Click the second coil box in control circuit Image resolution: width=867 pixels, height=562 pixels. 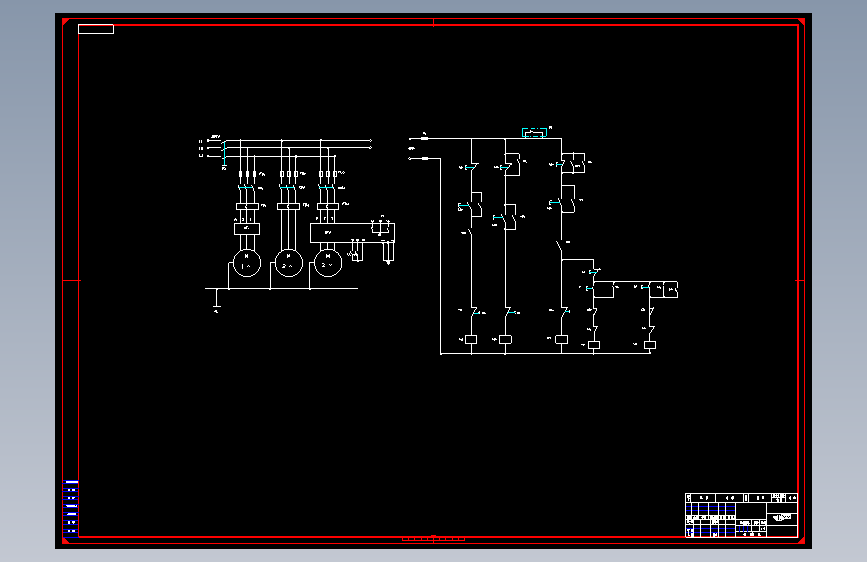[x=505, y=340]
